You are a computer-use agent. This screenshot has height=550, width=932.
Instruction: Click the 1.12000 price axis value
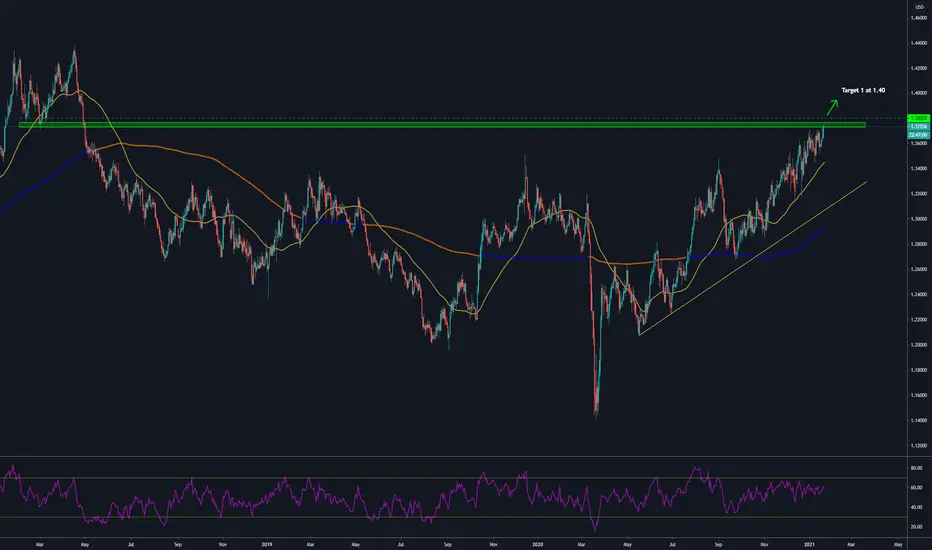point(919,445)
